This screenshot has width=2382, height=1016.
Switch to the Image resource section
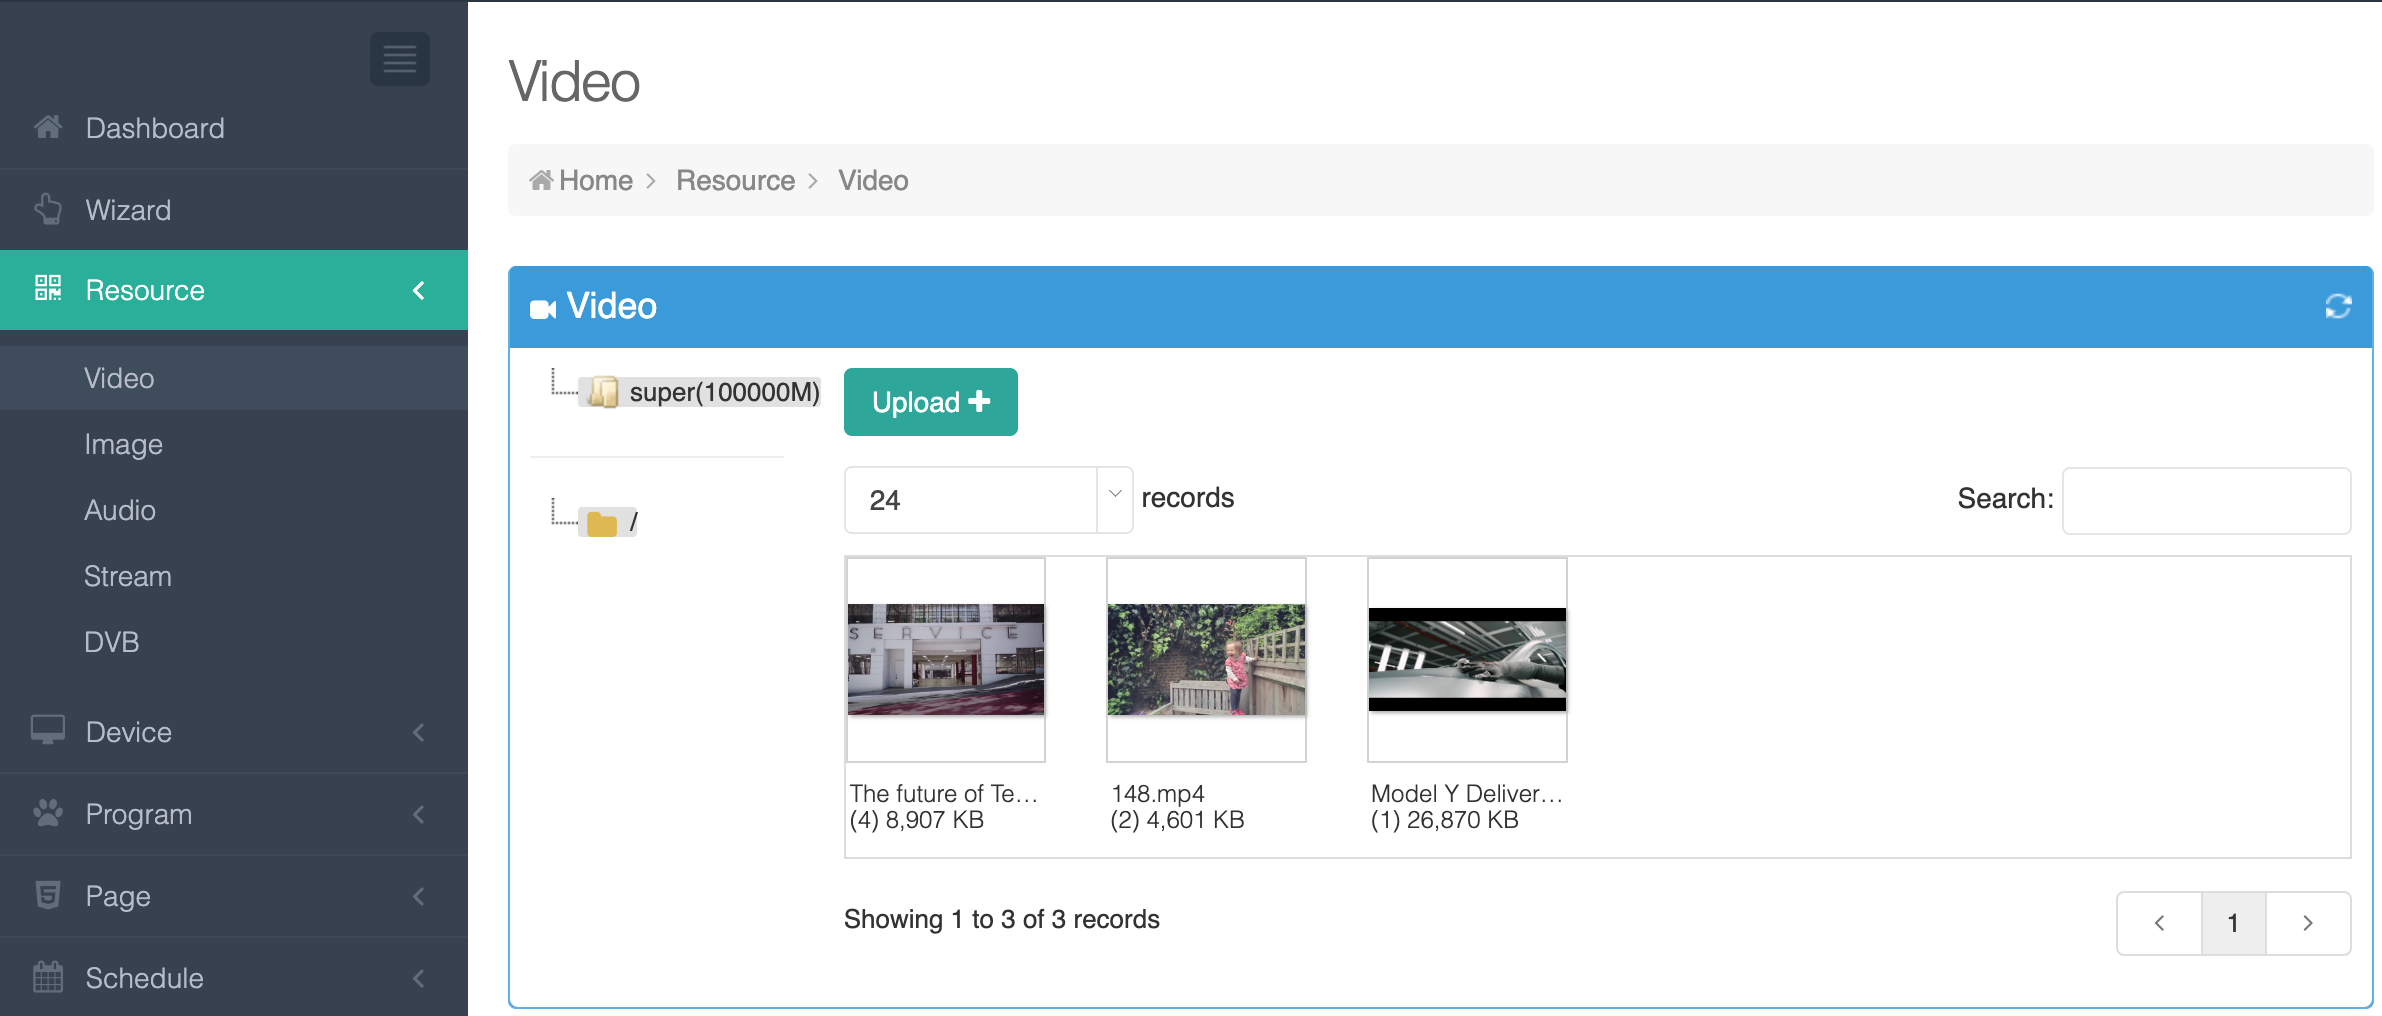pos(123,444)
